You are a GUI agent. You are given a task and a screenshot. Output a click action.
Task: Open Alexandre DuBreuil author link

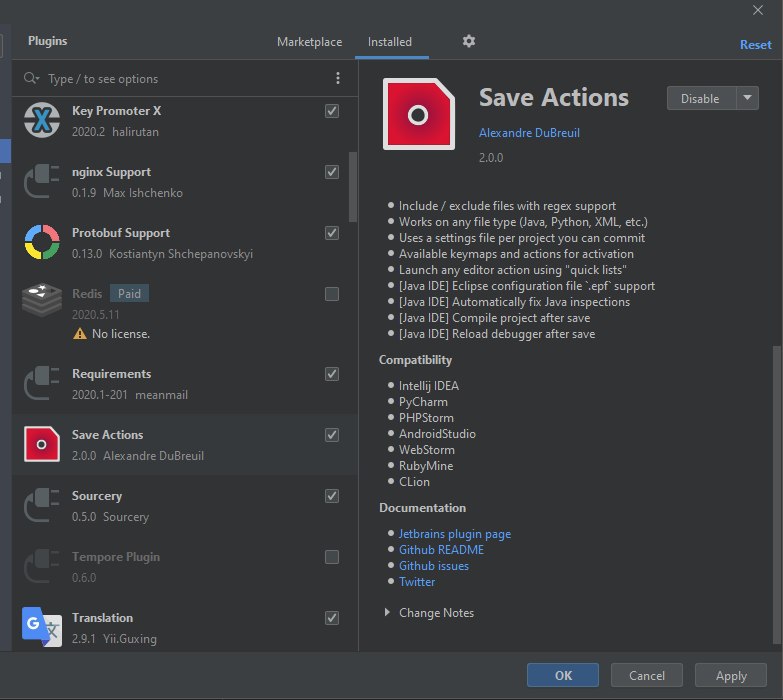(x=529, y=133)
